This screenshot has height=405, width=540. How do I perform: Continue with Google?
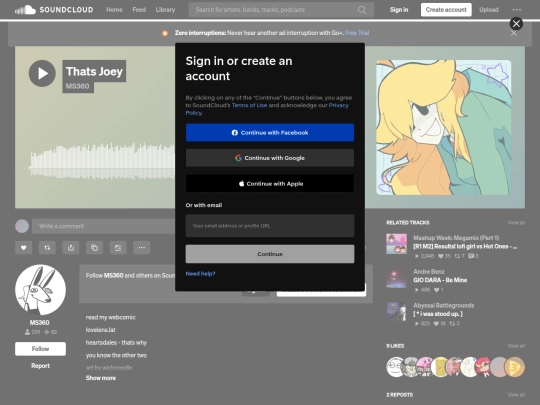point(270,158)
